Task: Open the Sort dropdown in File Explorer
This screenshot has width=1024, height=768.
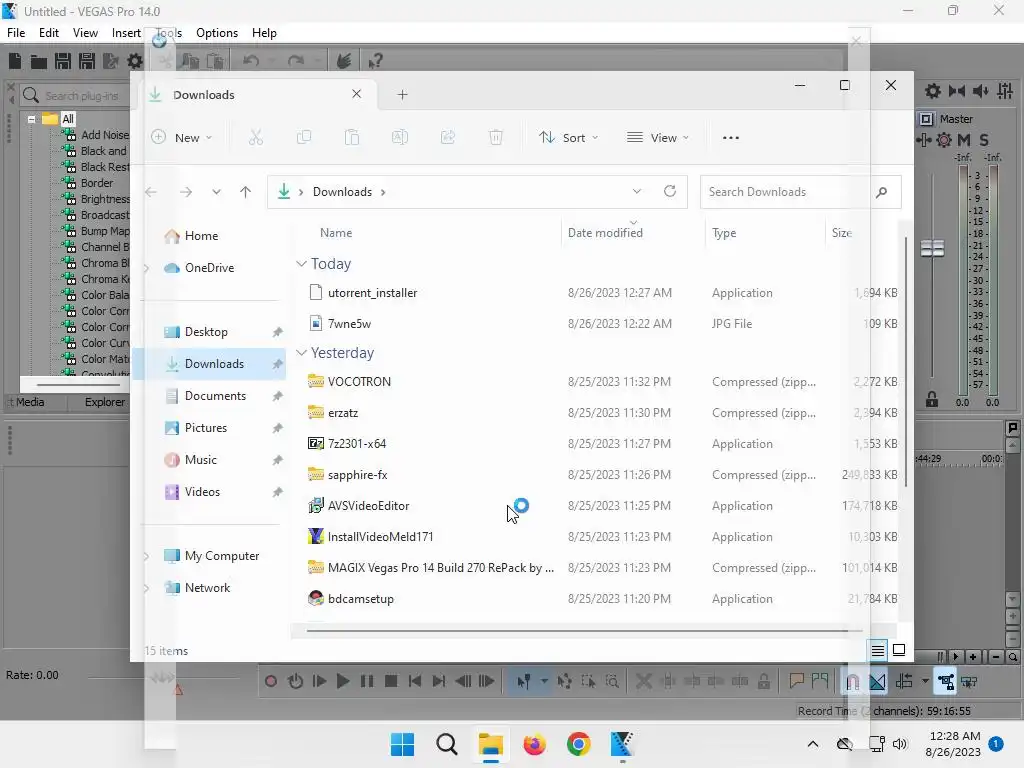Action: (x=568, y=138)
